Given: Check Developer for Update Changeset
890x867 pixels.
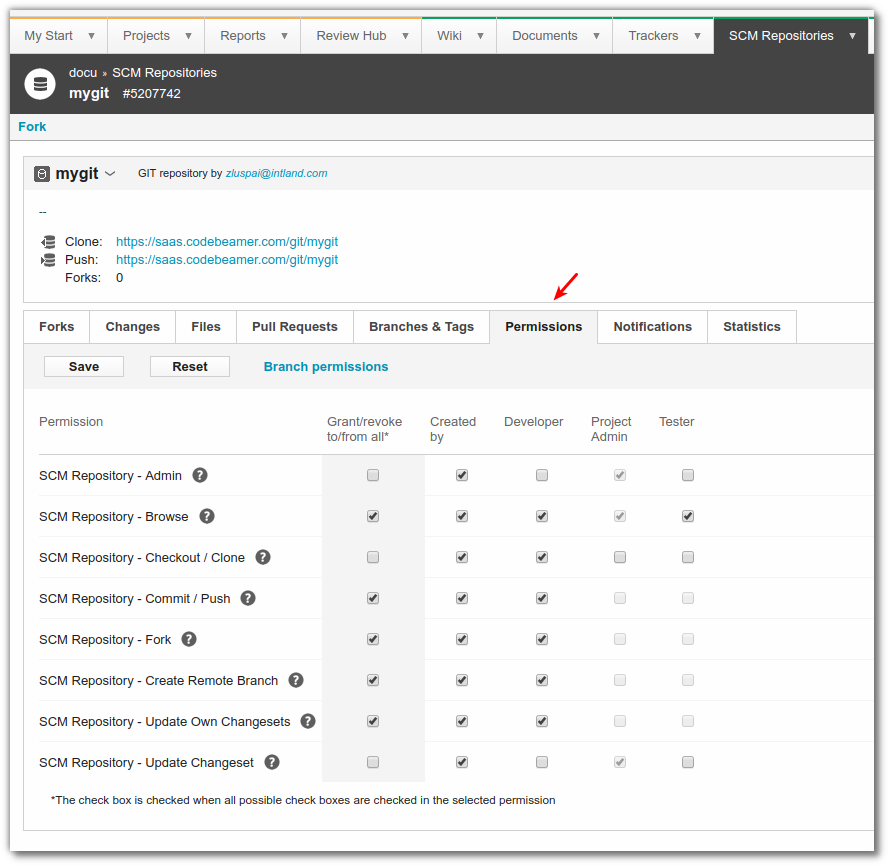Looking at the screenshot, I should coord(542,762).
